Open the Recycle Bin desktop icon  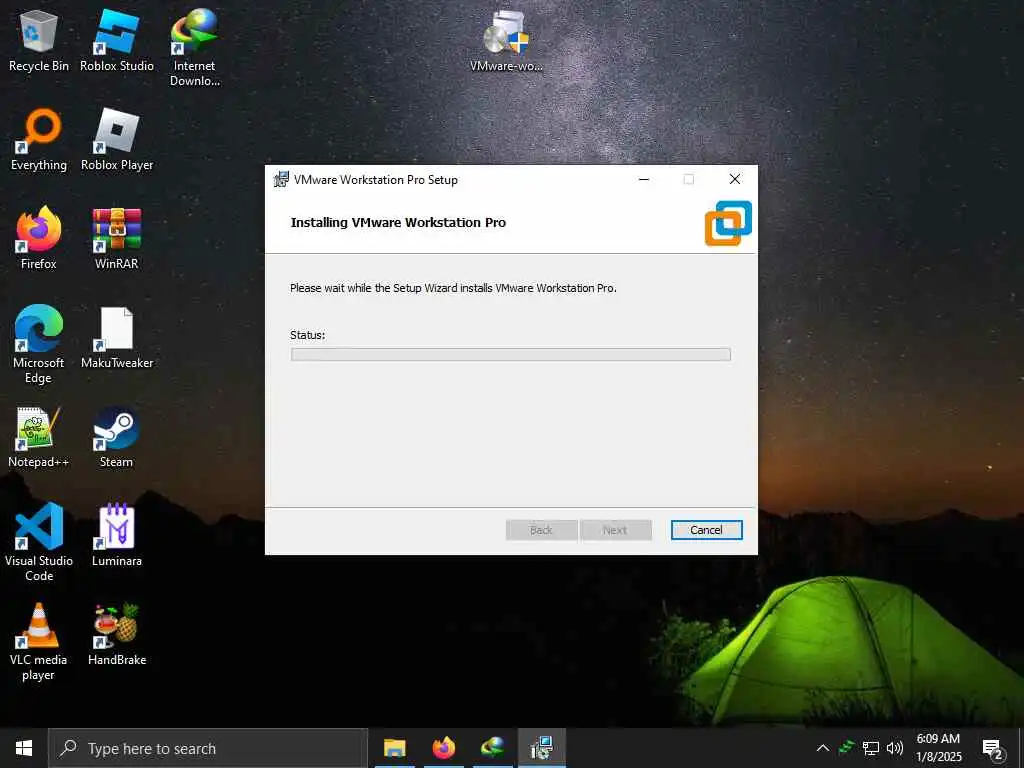tap(39, 40)
